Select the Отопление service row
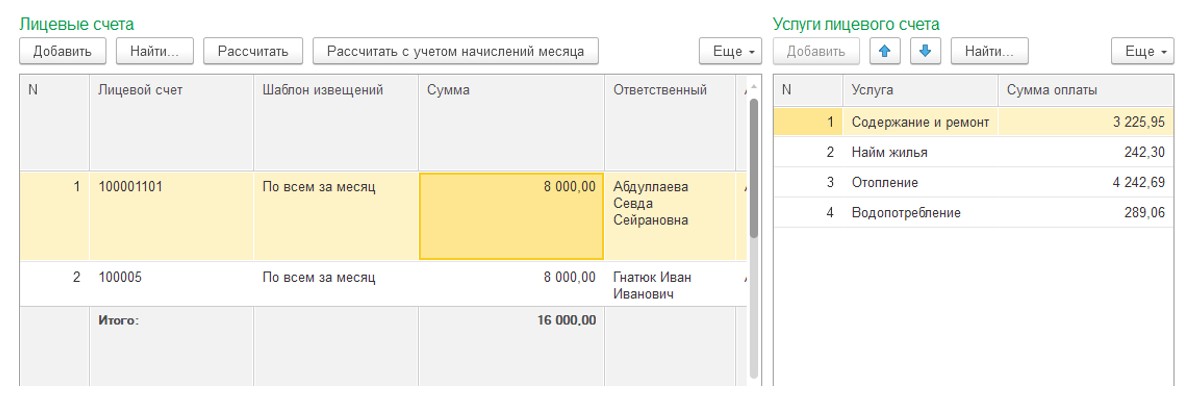 pyautogui.click(x=973, y=182)
